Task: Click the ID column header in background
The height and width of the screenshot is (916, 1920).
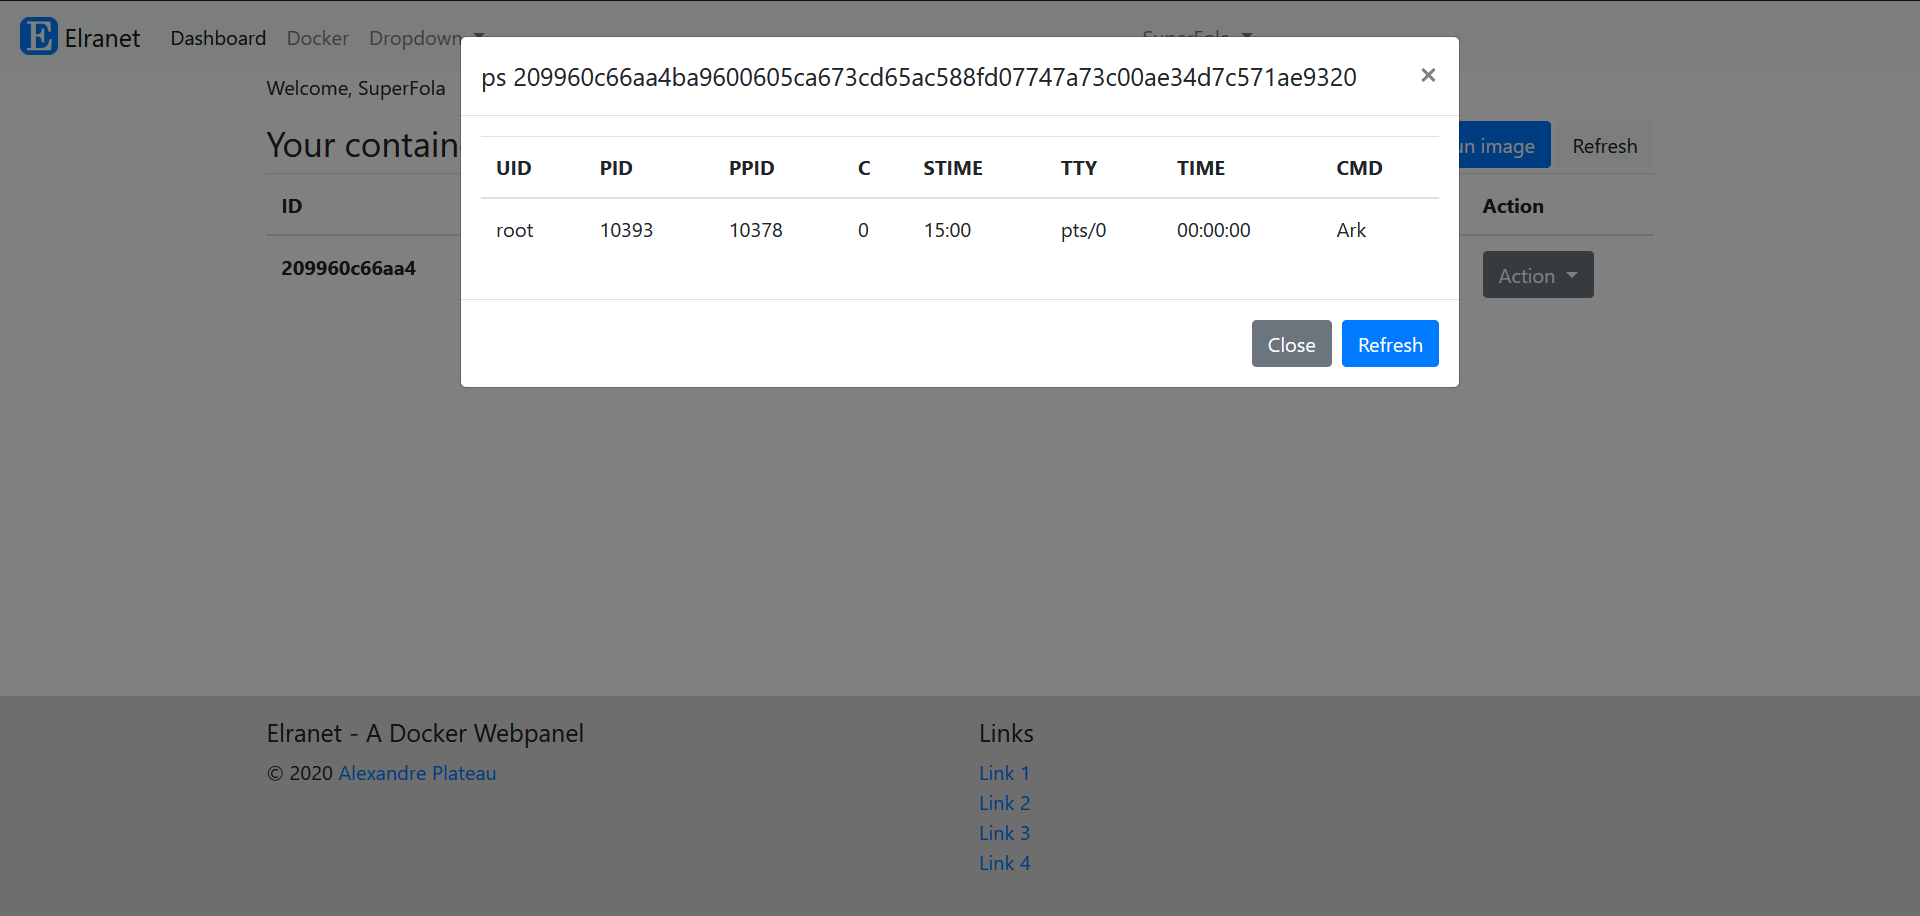Action: 291,206
